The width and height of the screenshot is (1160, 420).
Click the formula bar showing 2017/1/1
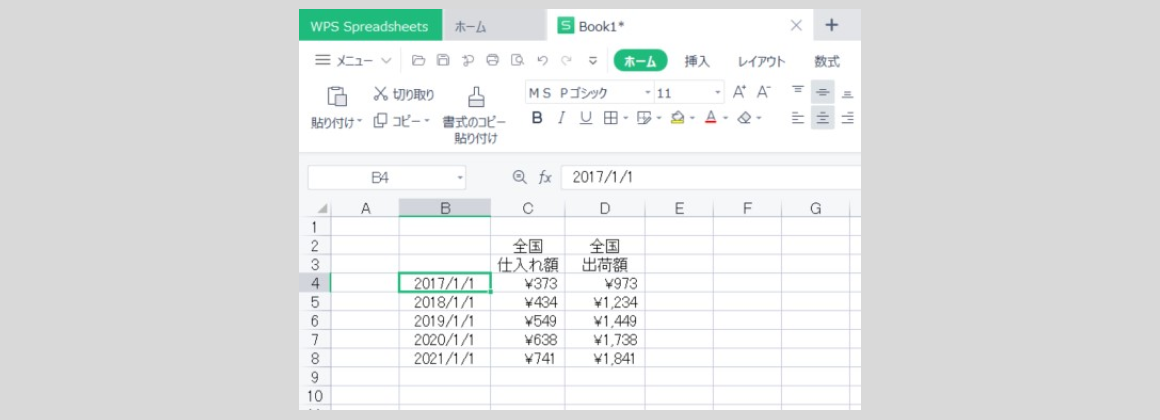(710, 177)
